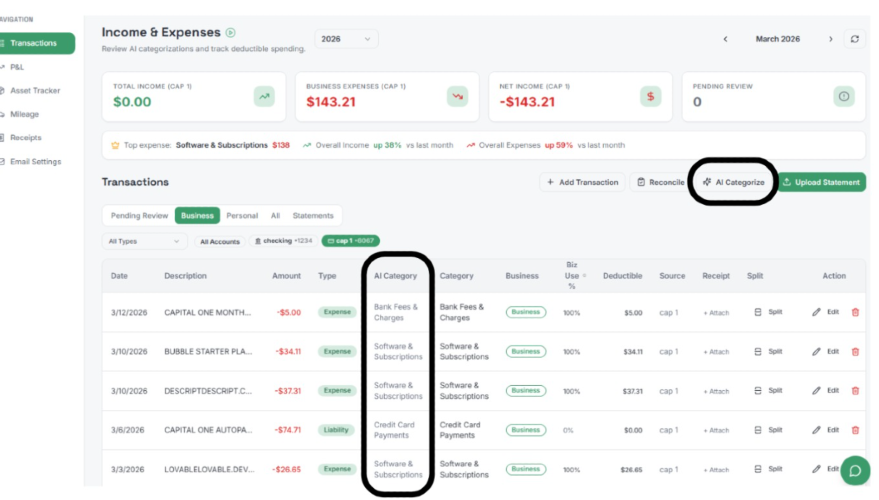Click Upload Statement
Image resolution: width=879 pixels, height=500 pixels.
pyautogui.click(x=822, y=182)
